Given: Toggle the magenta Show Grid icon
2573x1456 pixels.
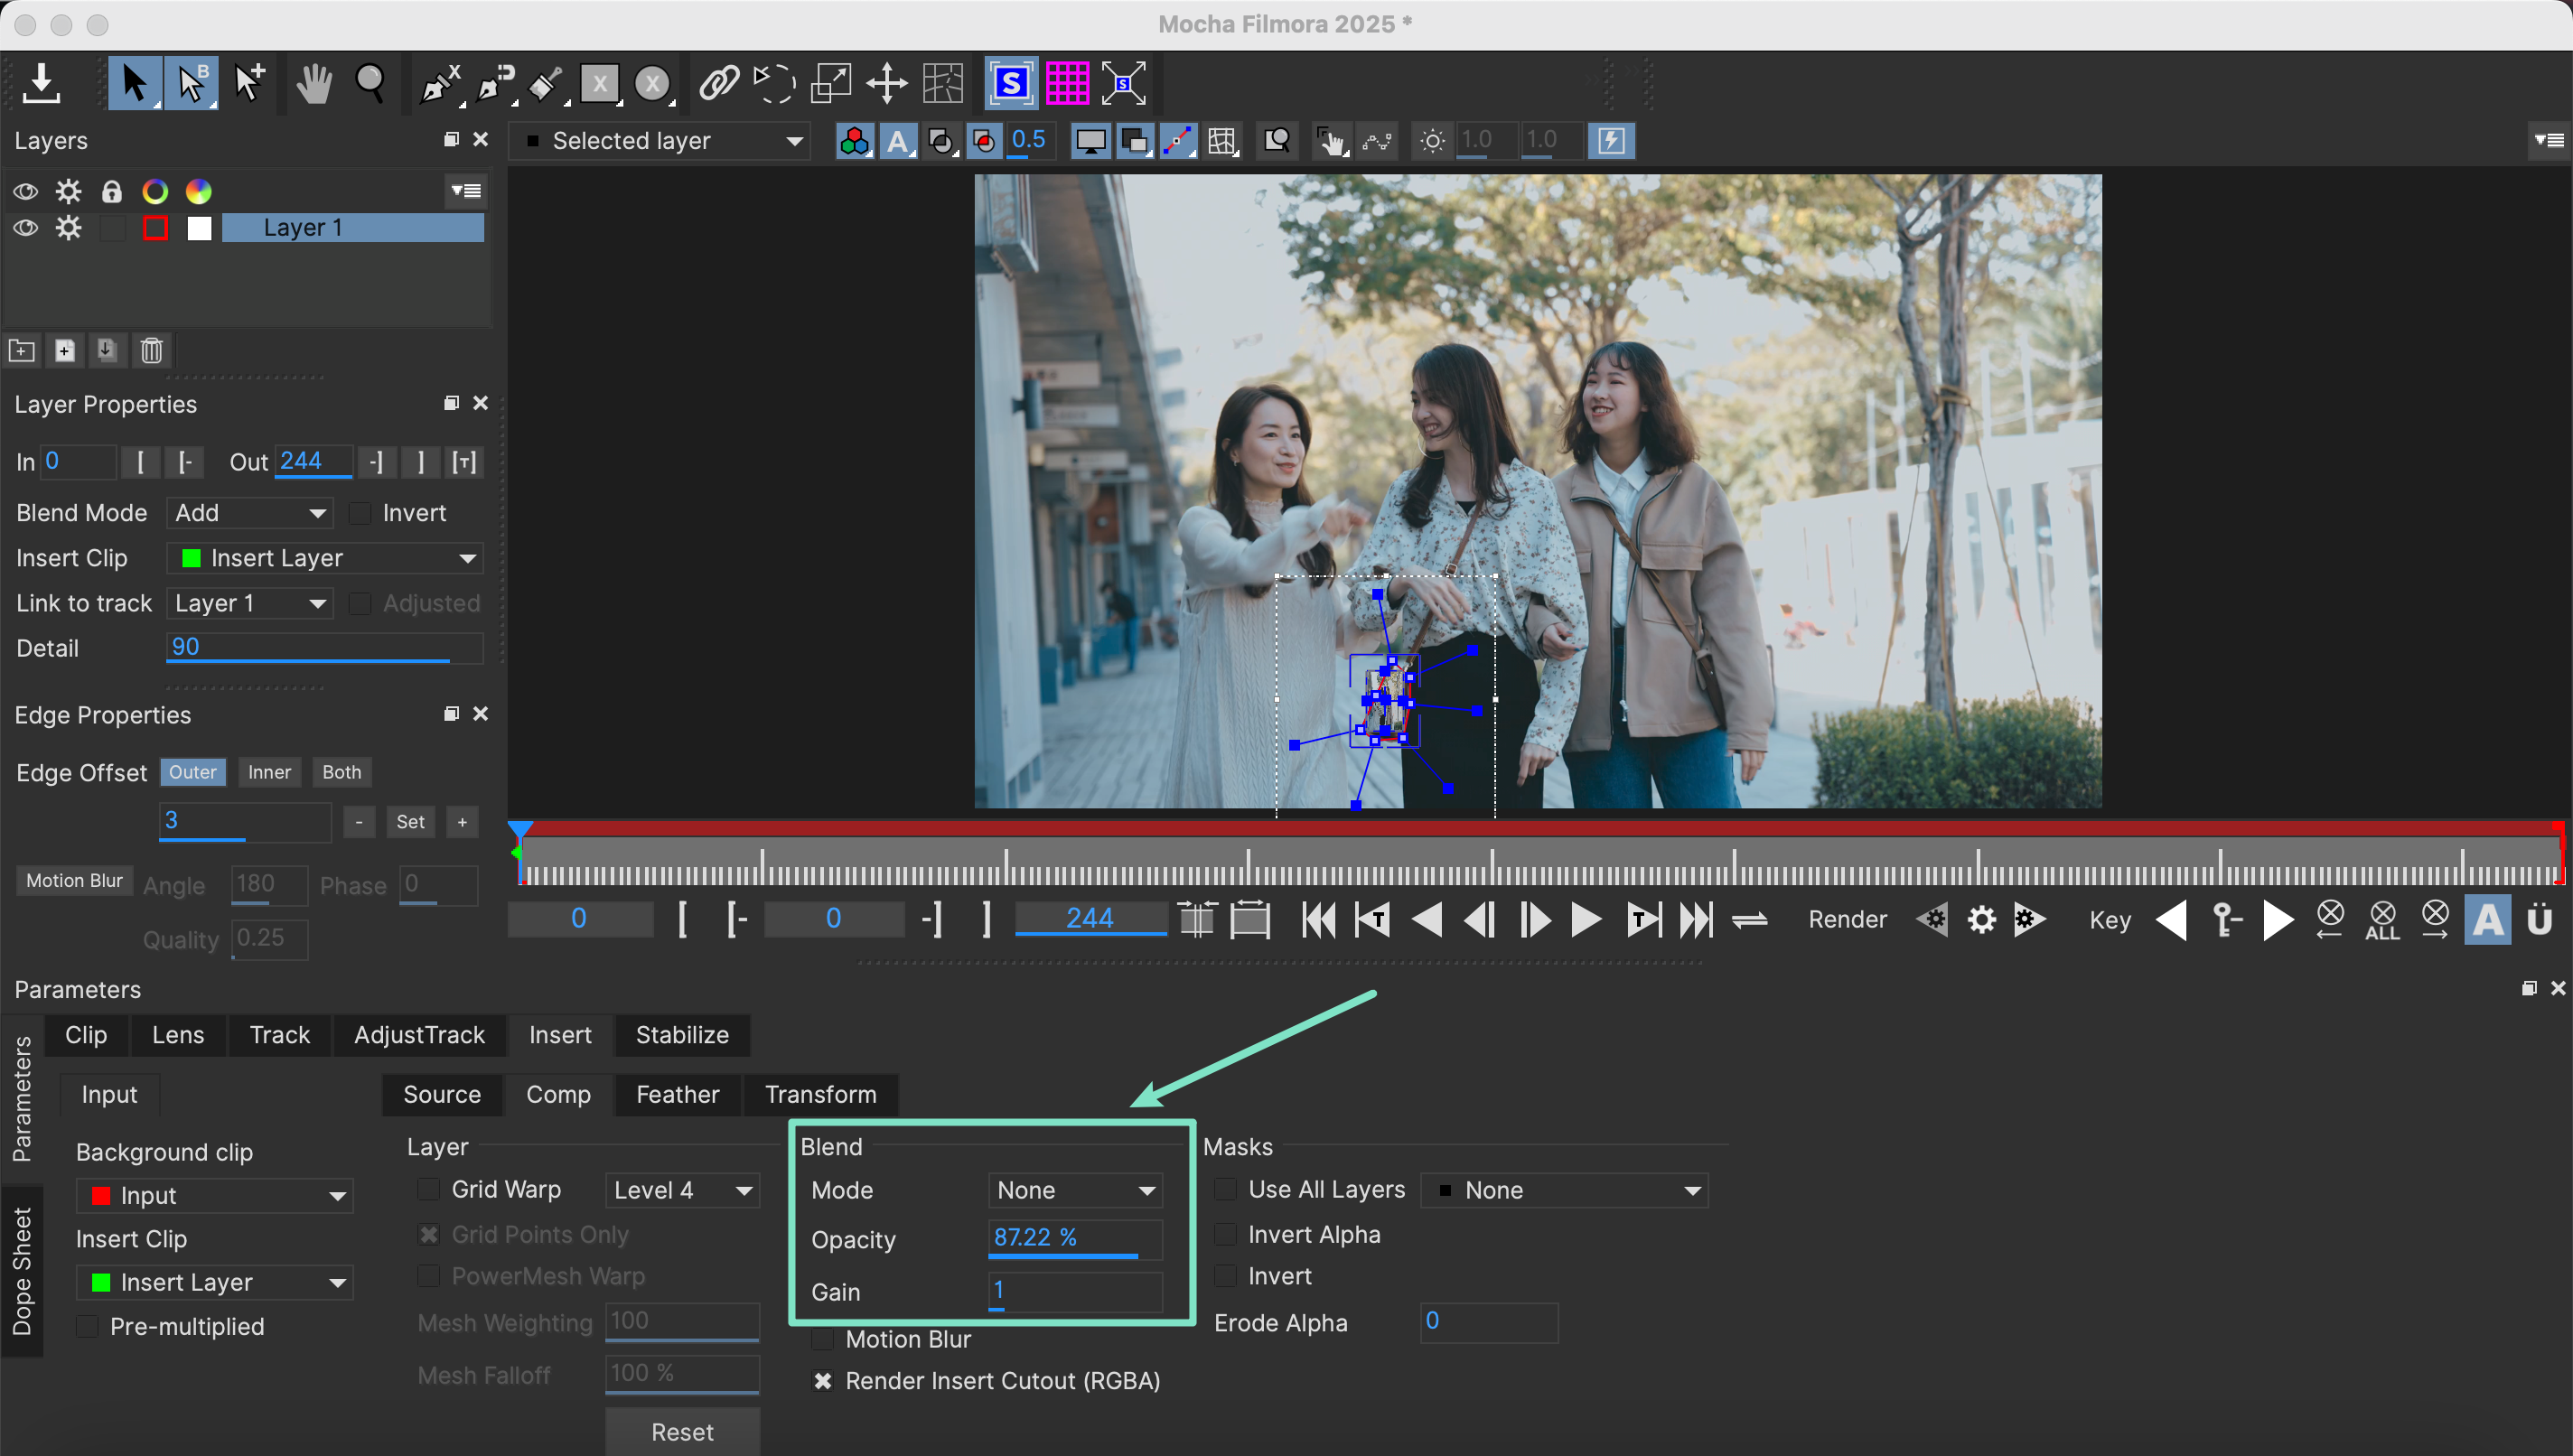Looking at the screenshot, I should pos(1067,83).
